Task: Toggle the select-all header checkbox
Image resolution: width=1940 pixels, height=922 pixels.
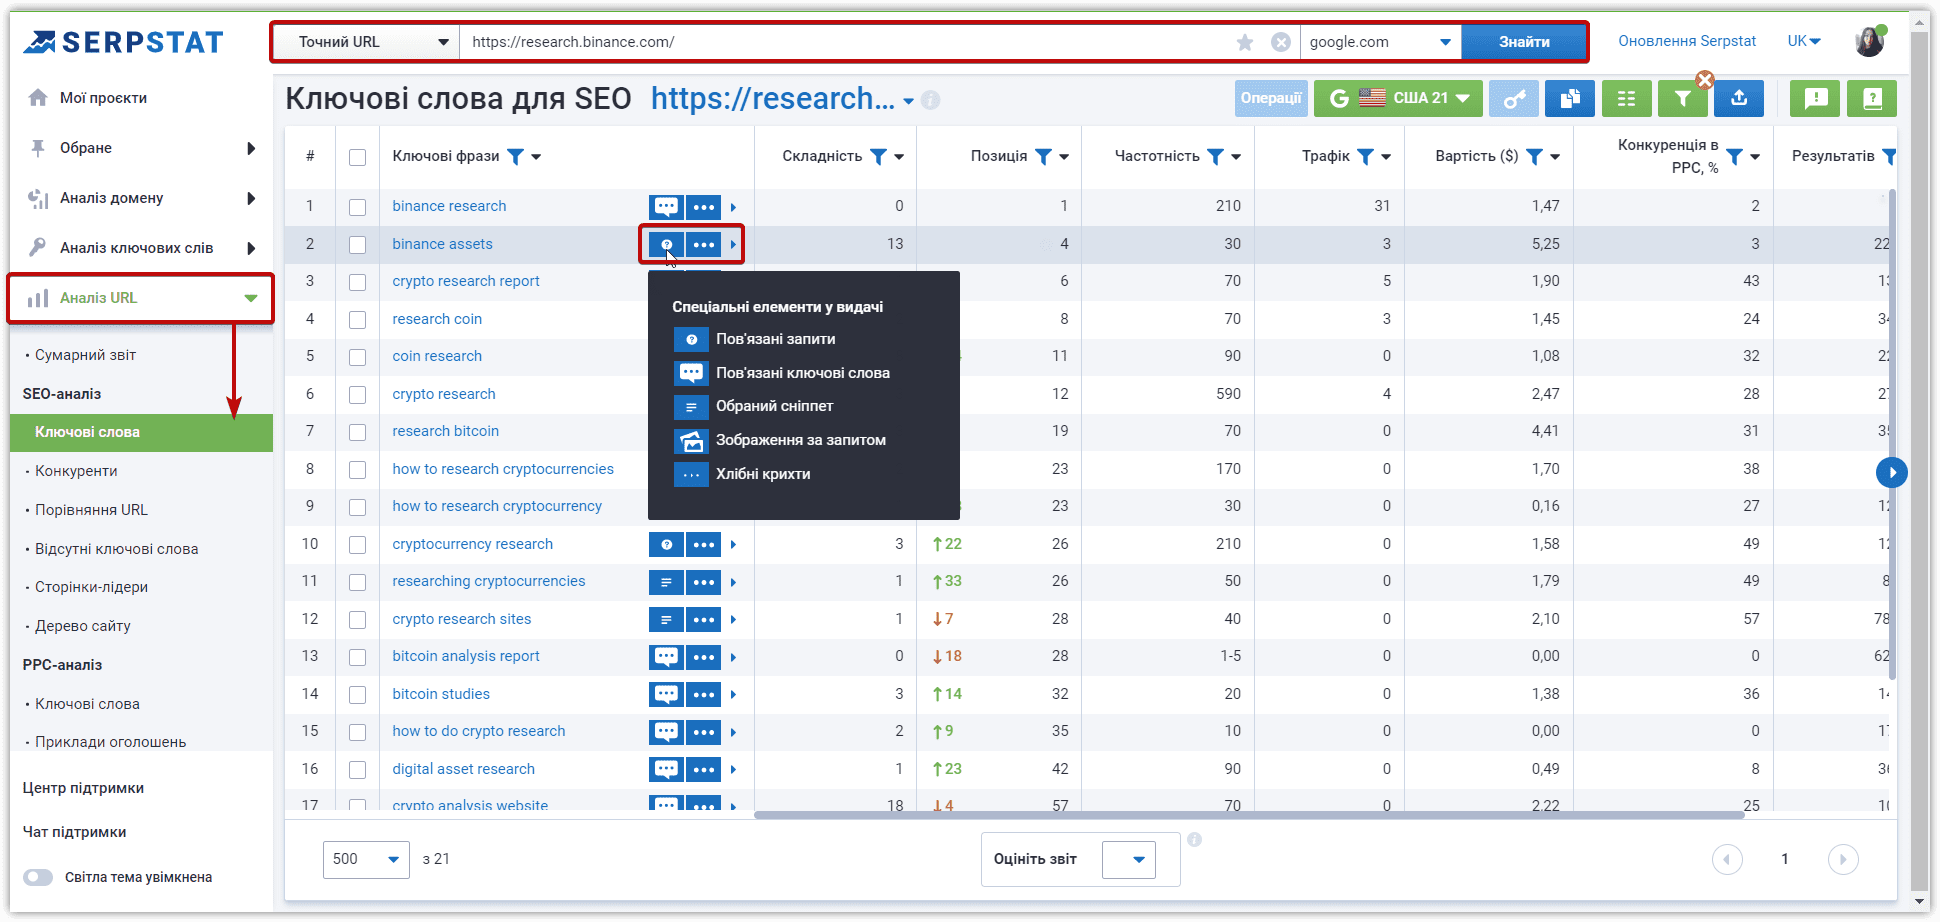Action: coord(357,157)
